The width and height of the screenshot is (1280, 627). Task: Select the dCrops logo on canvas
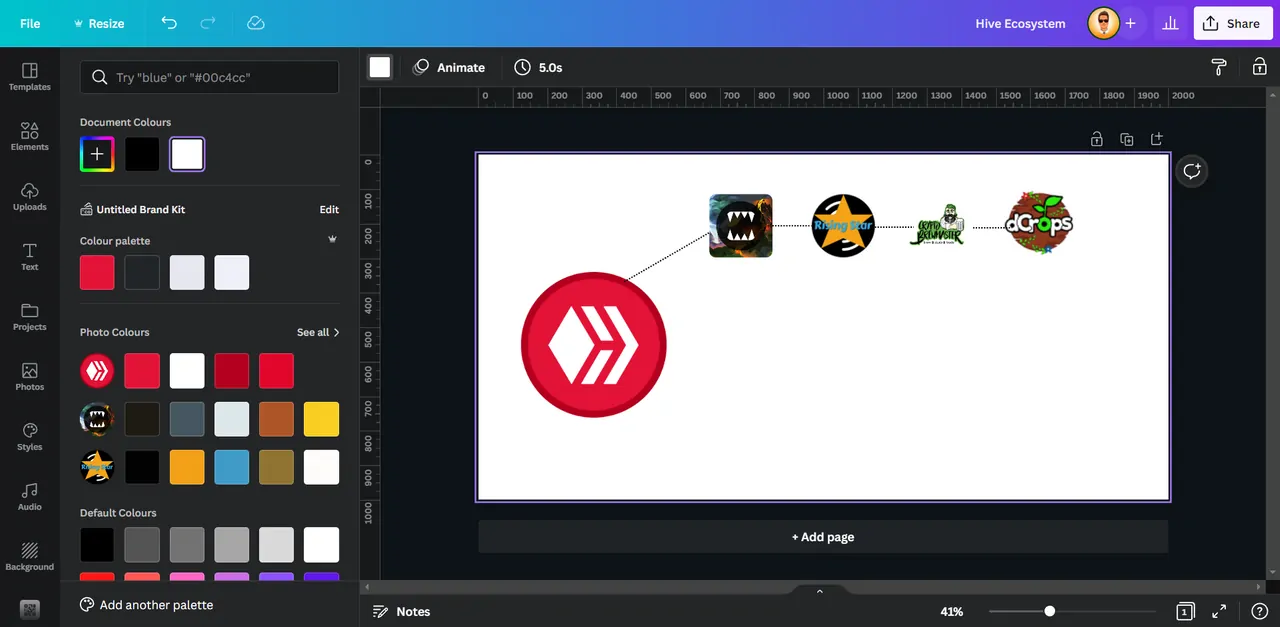pyautogui.click(x=1039, y=223)
